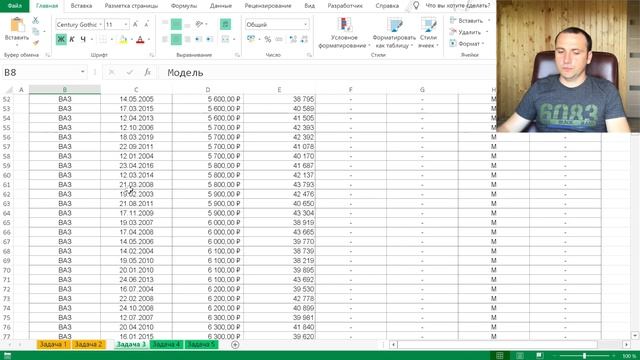Click the decrease decimal icon

click(304, 39)
